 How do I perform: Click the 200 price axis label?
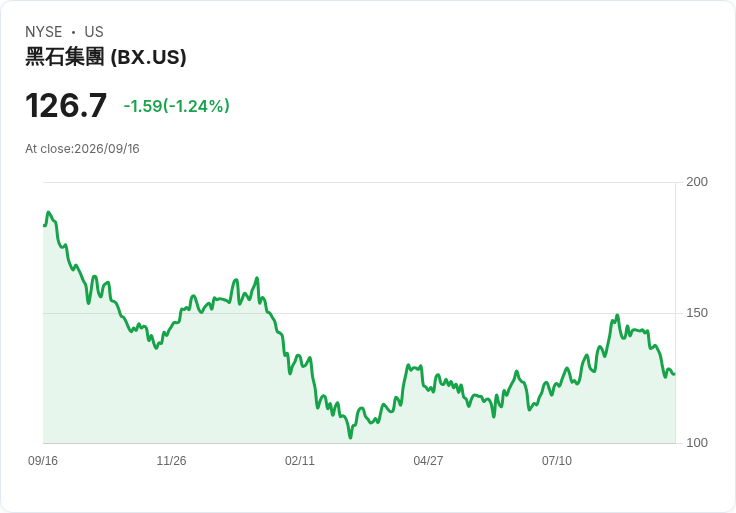tap(697, 182)
